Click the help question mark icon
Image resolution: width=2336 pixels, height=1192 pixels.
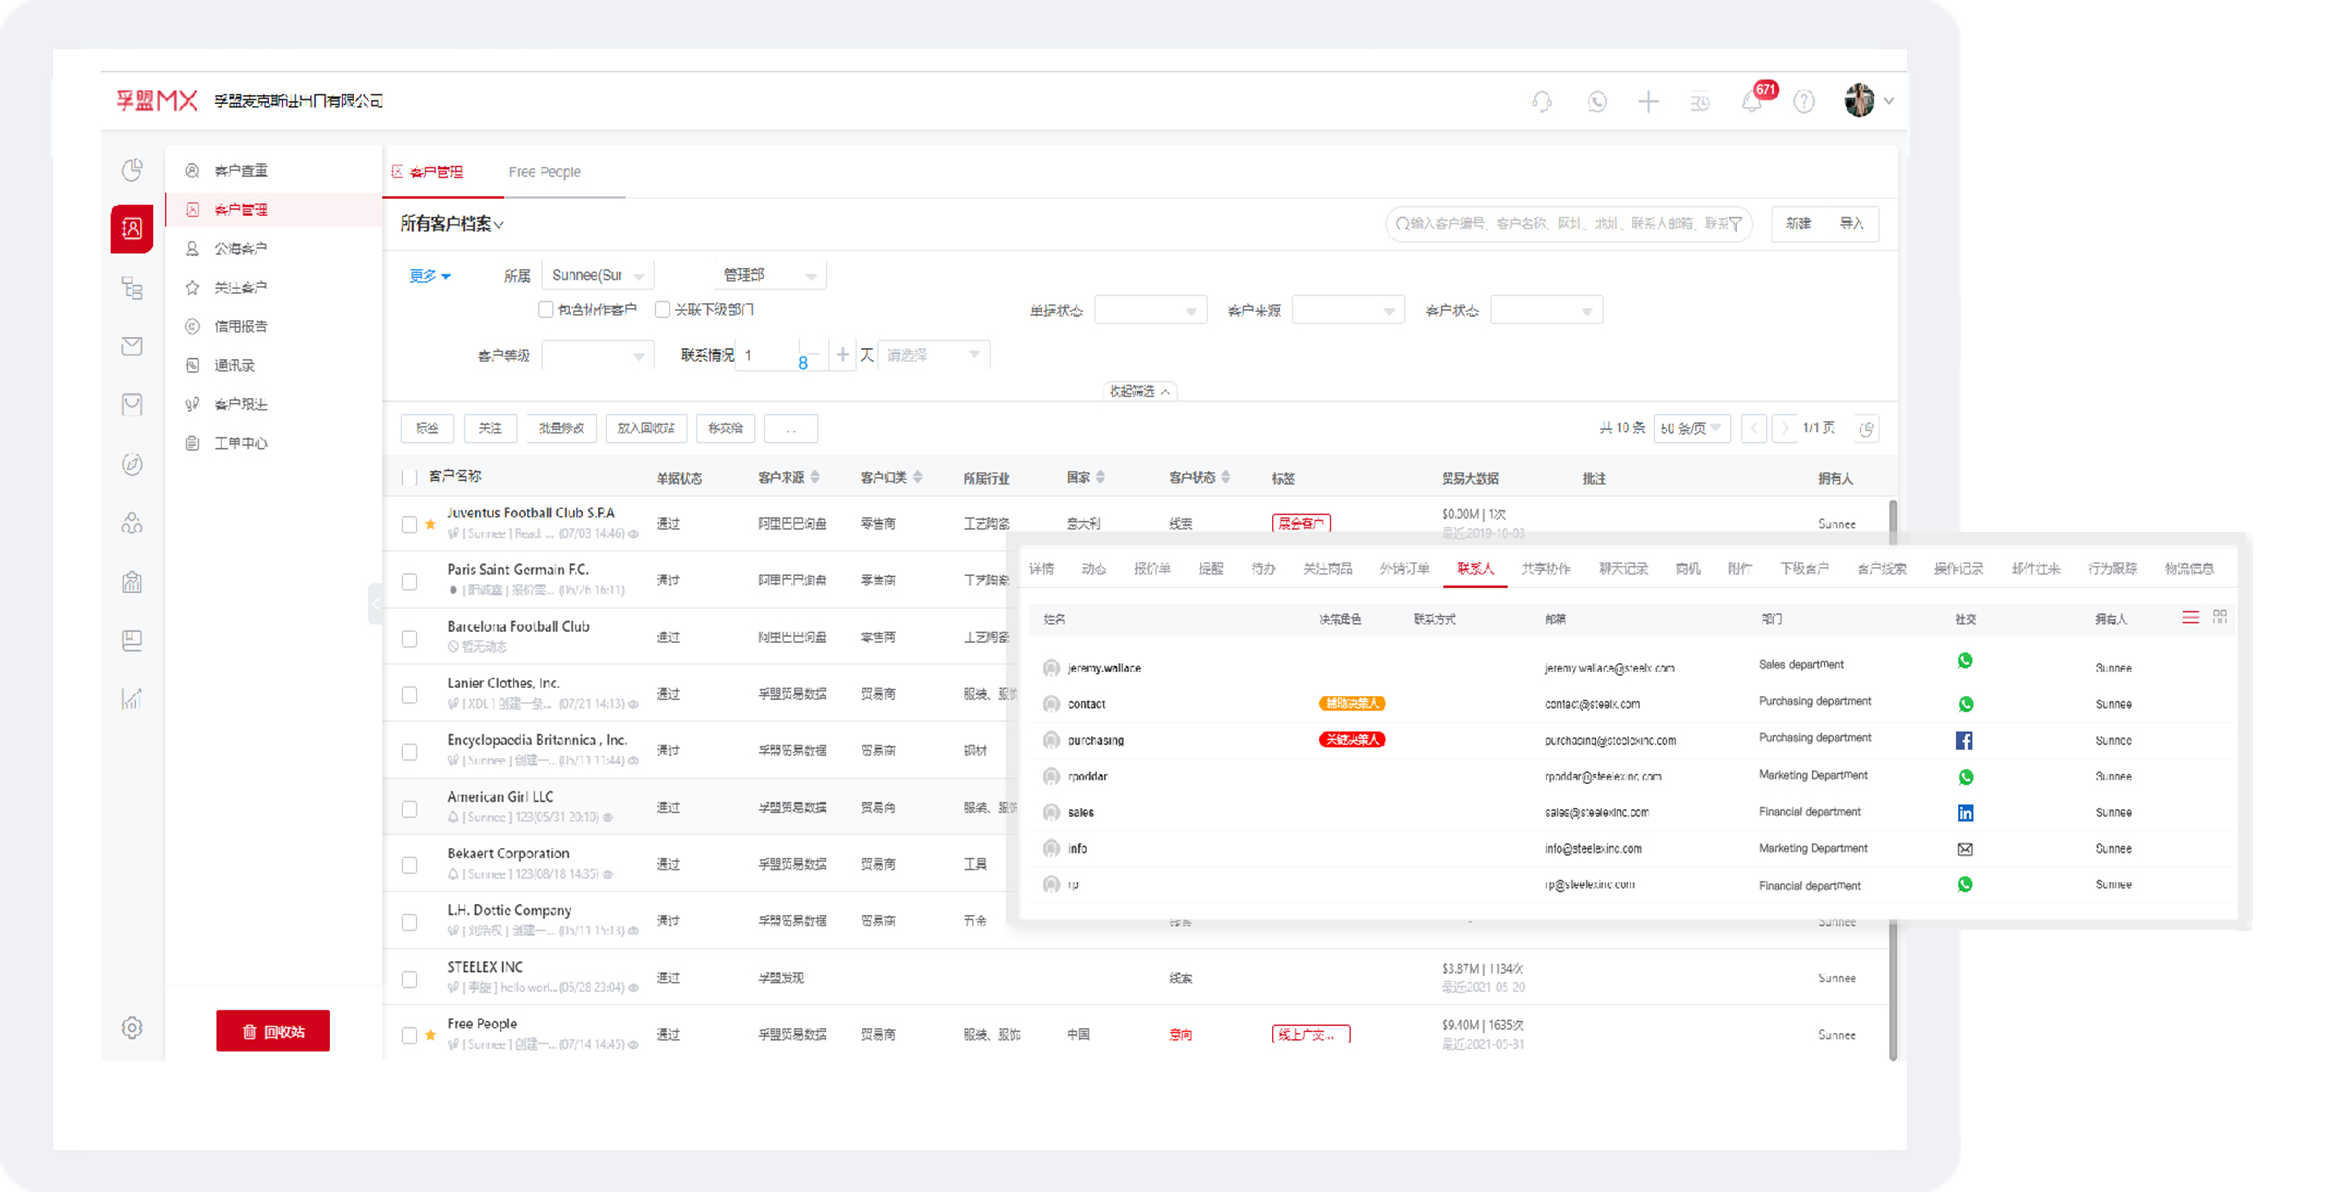1804,101
